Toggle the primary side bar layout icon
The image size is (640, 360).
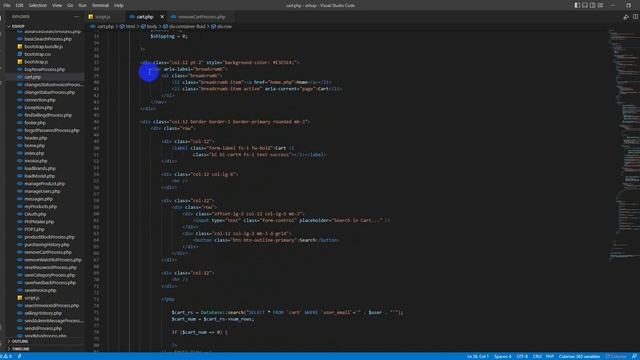click(x=577, y=5)
